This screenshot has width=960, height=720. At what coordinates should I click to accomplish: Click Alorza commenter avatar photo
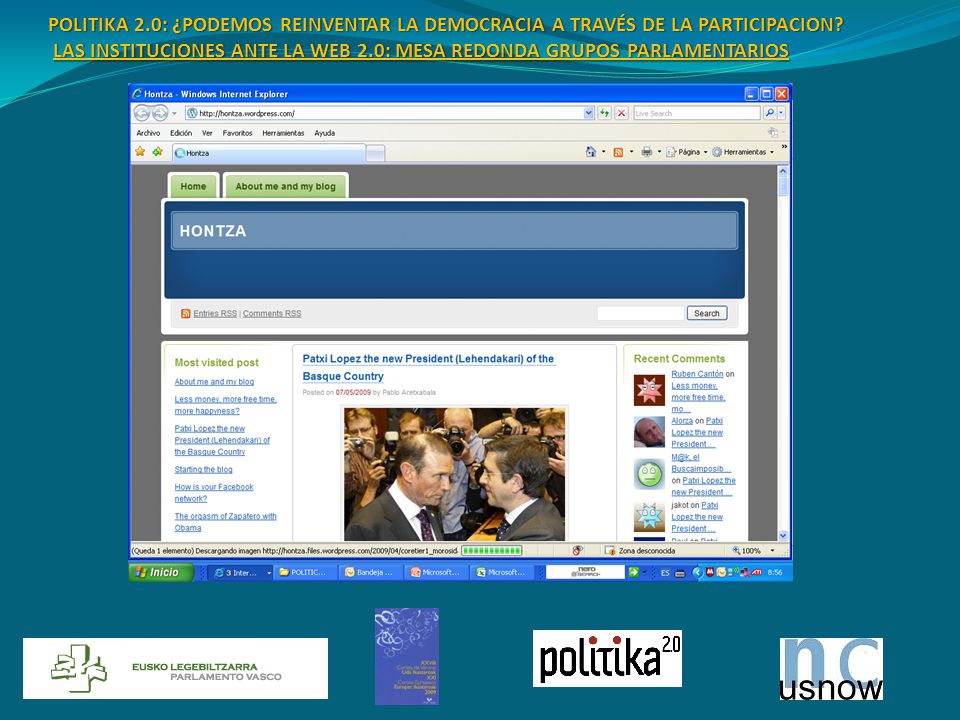(649, 432)
